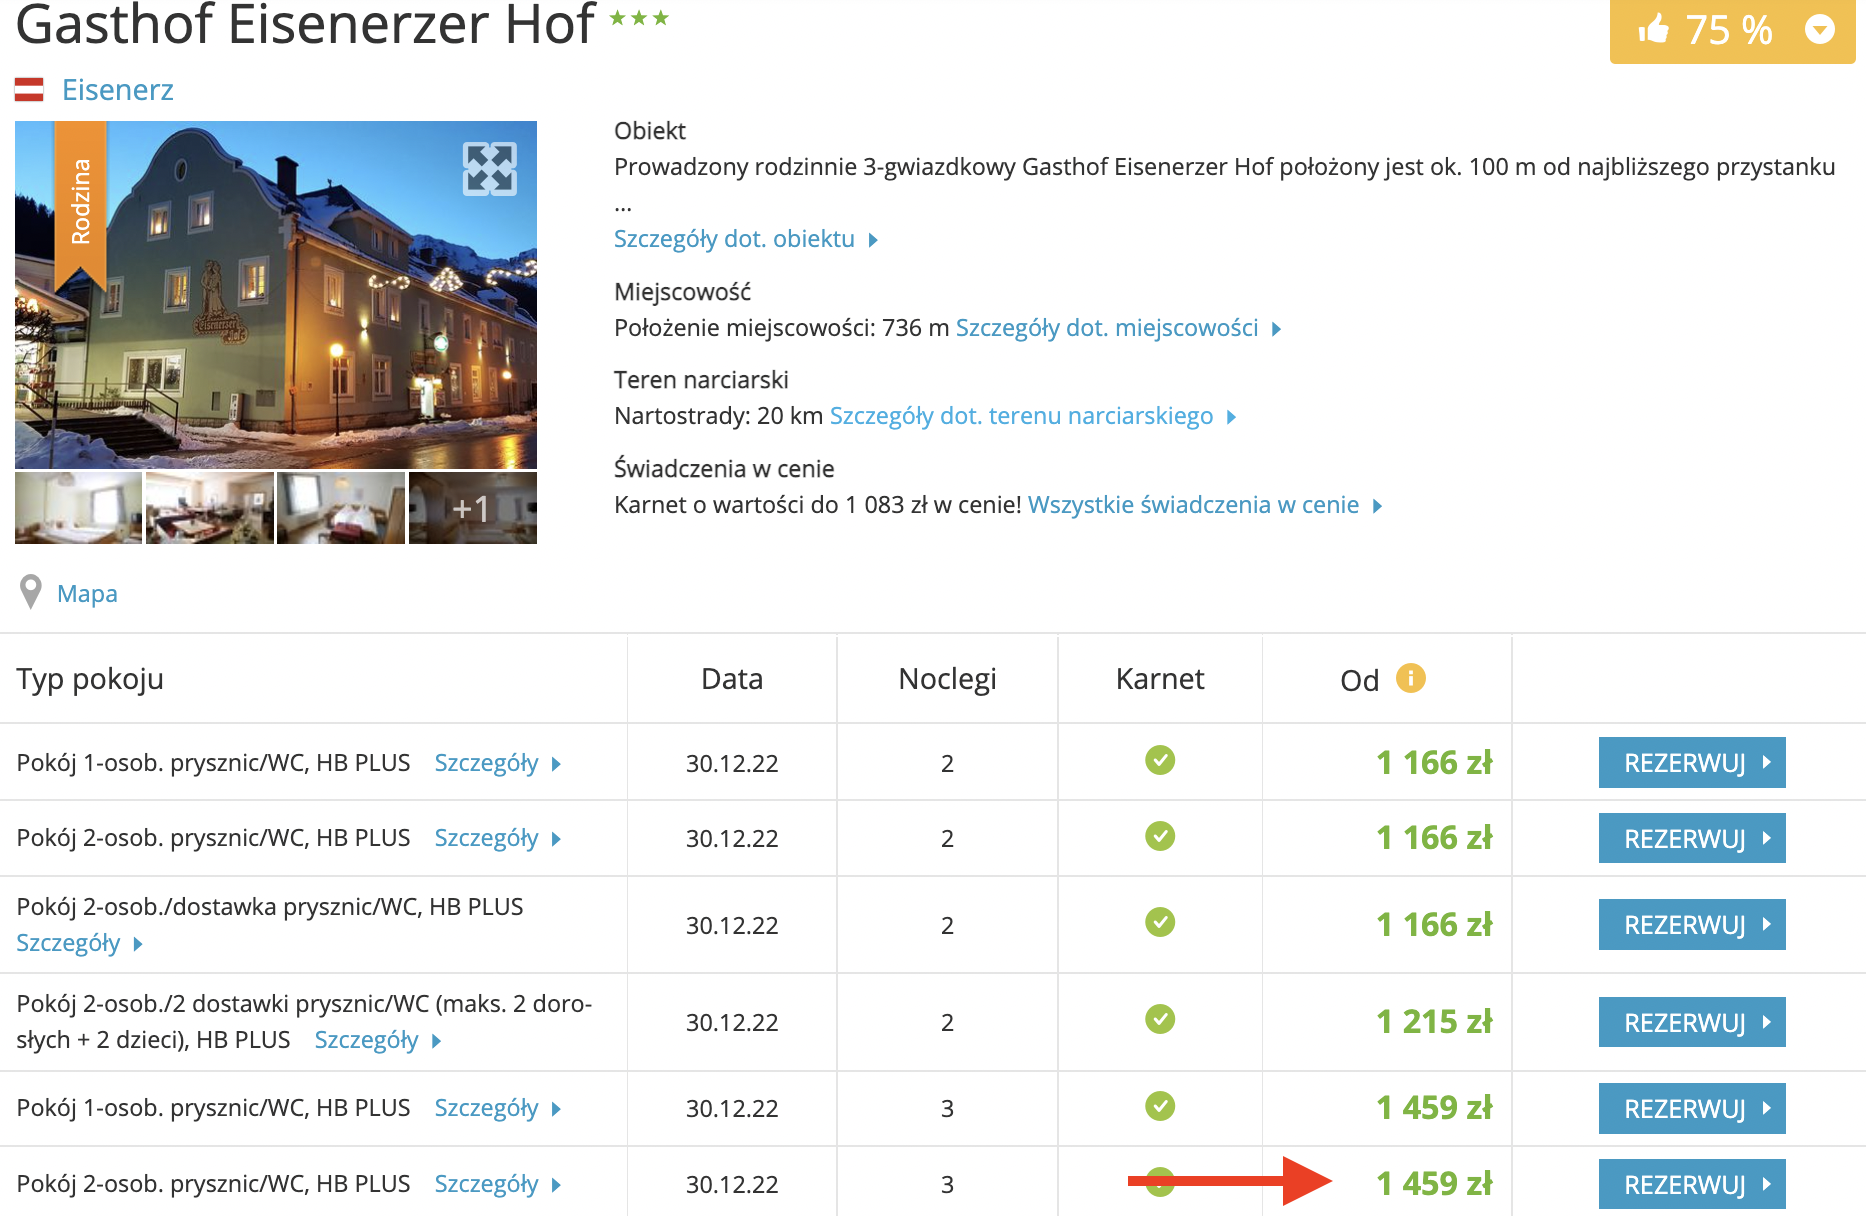
Task: Open the Mapa link
Action: pyautogui.click(x=87, y=594)
